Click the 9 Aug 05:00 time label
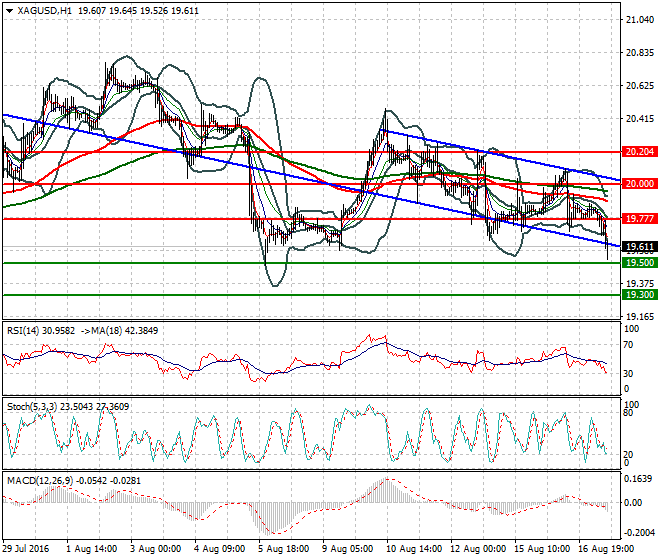Screen dimensions: 660x560 tap(347, 549)
